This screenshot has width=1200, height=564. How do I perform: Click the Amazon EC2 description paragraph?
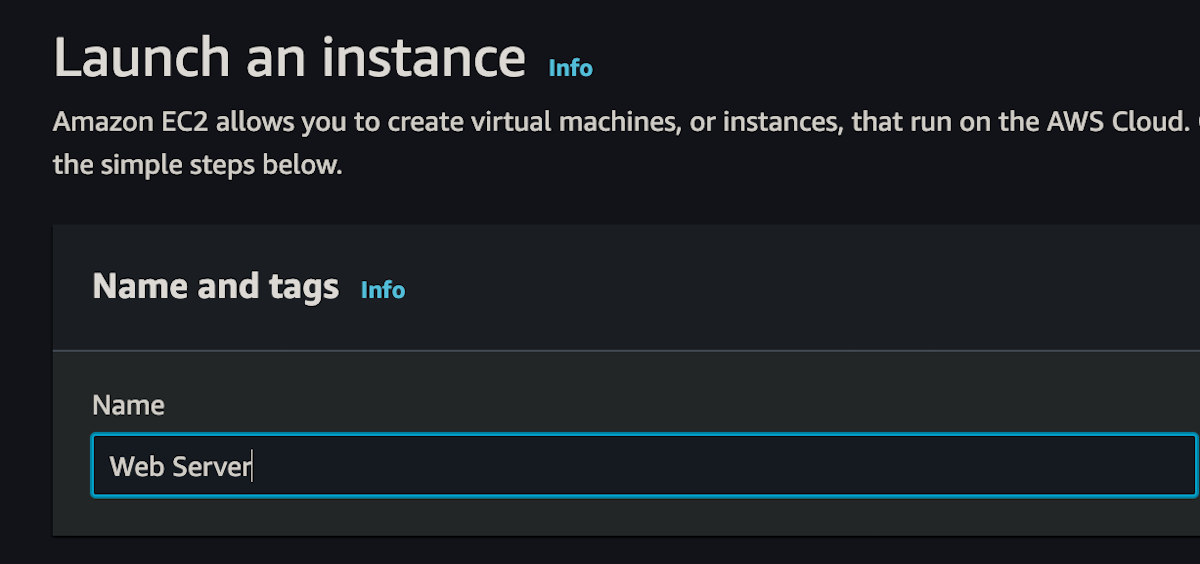coord(626,143)
